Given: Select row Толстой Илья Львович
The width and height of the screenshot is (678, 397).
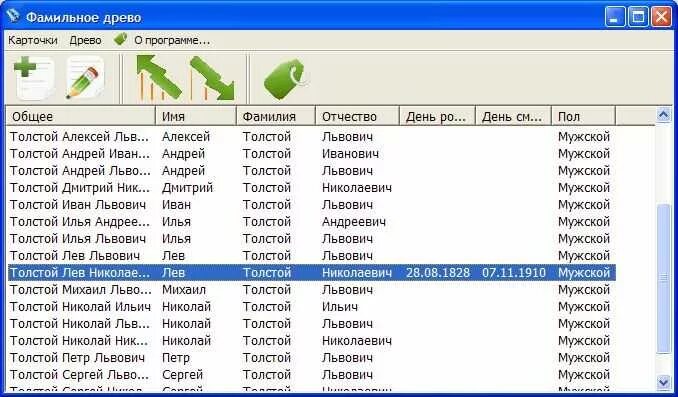Looking at the screenshot, I should pyautogui.click(x=311, y=239).
